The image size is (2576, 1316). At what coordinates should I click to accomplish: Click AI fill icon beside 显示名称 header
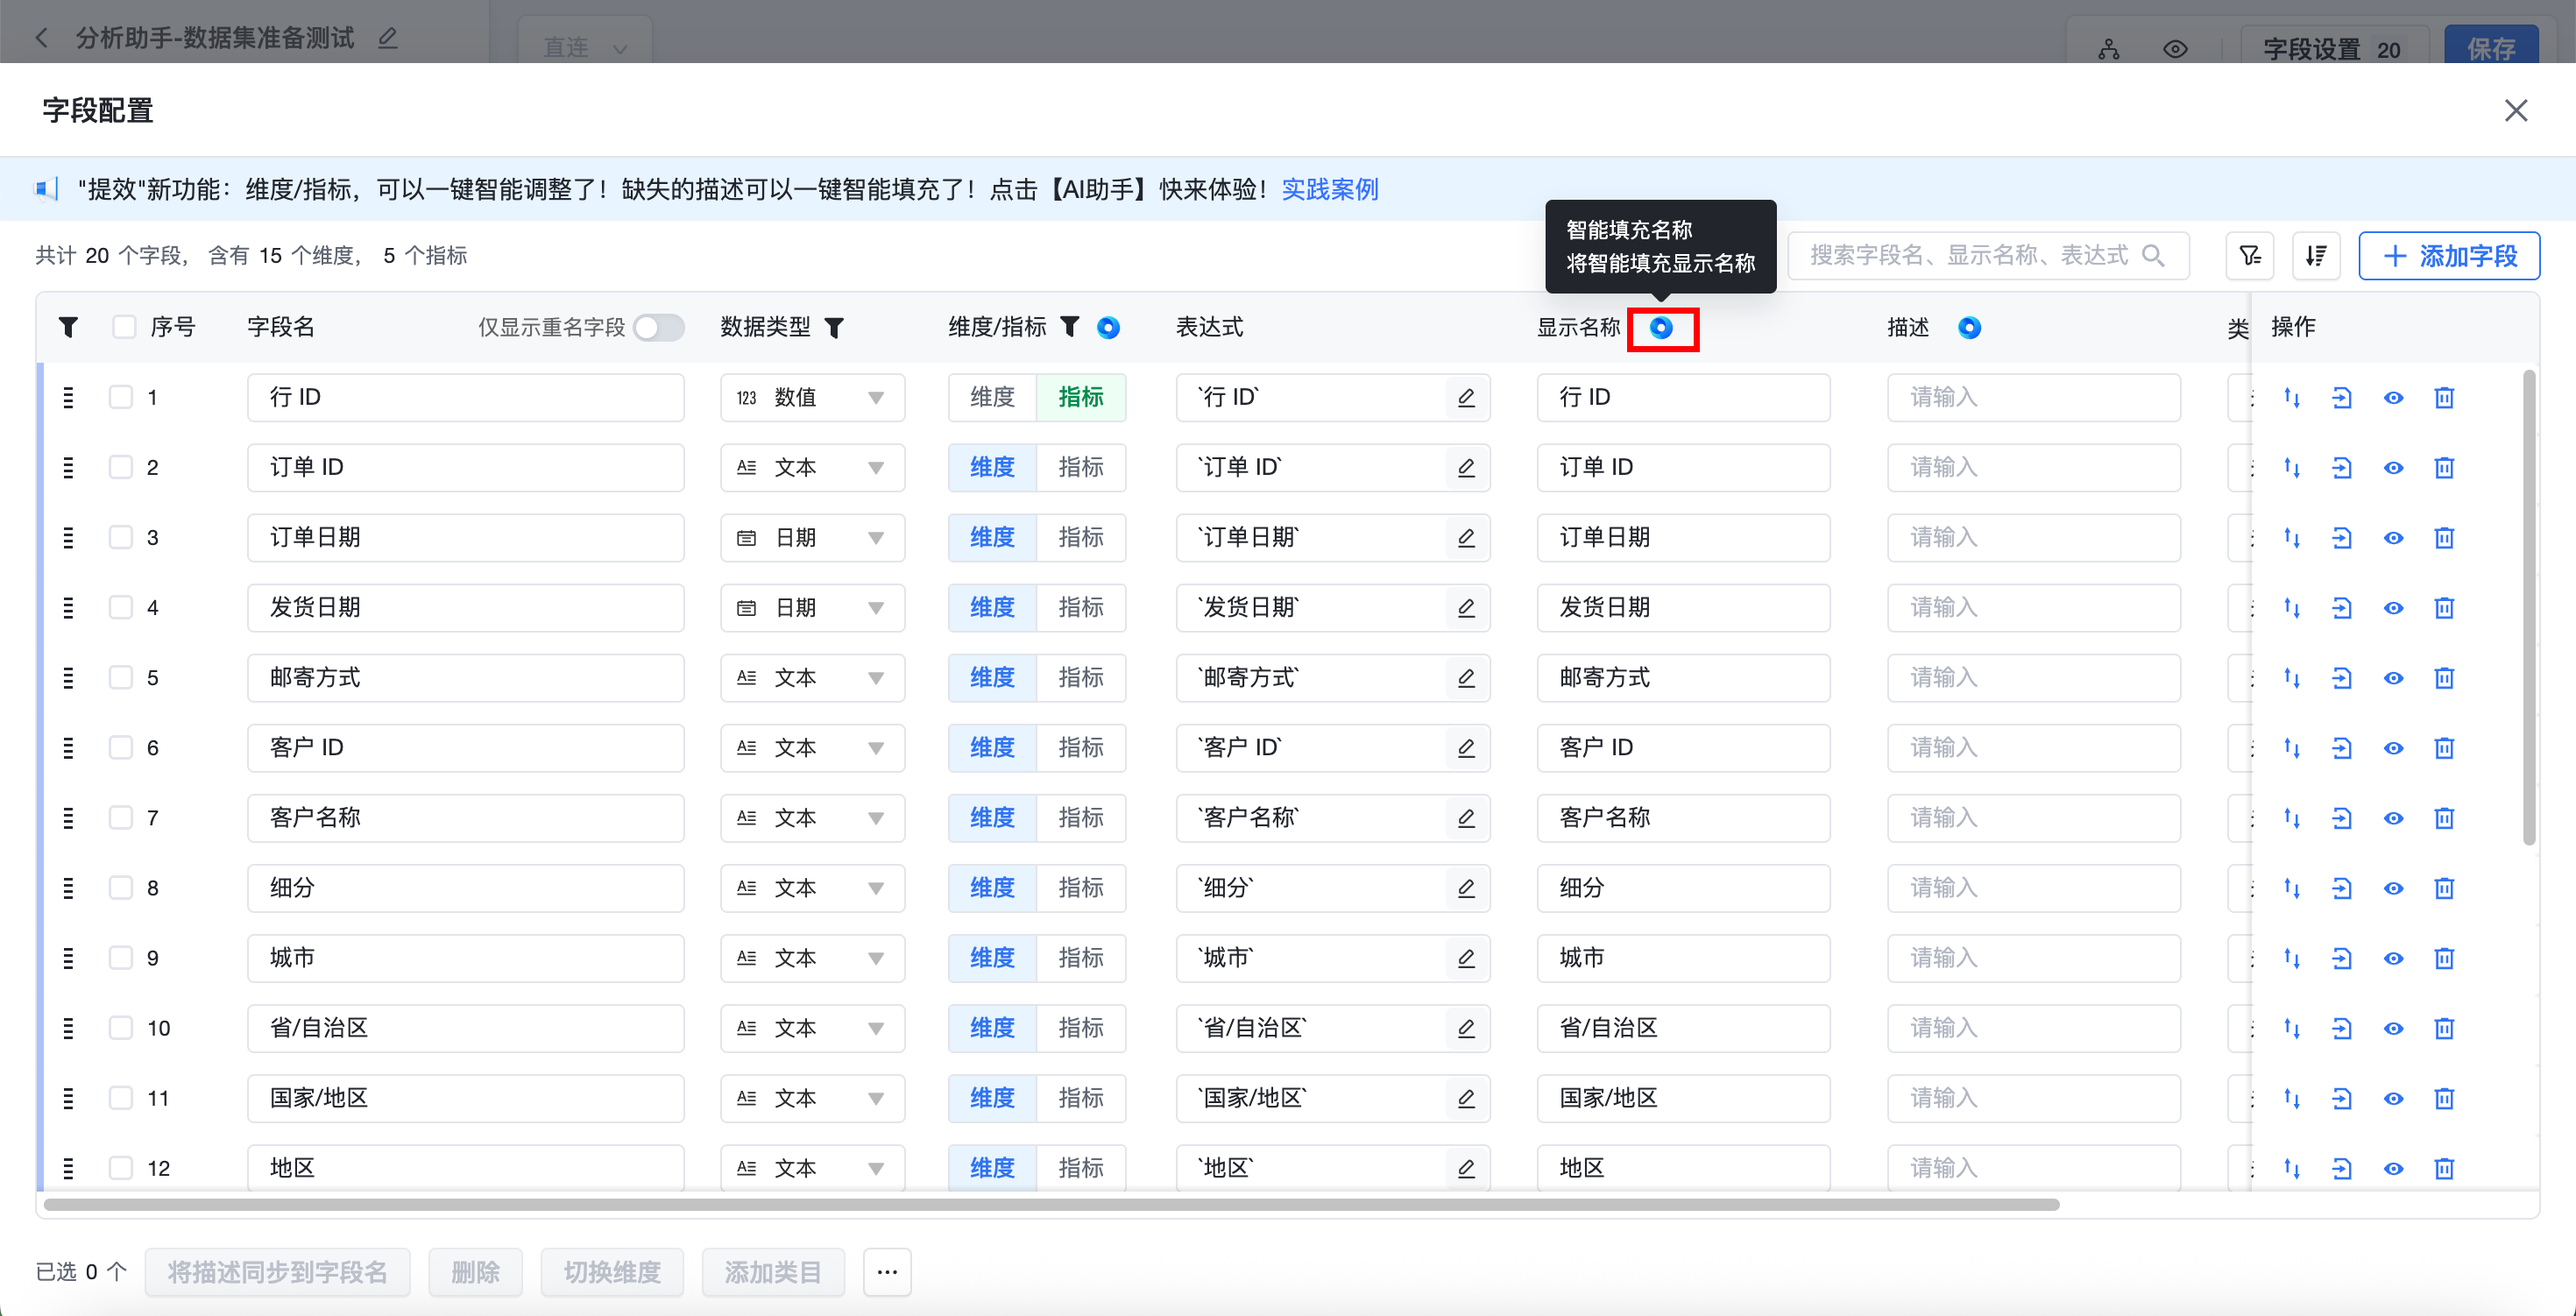coord(1661,328)
